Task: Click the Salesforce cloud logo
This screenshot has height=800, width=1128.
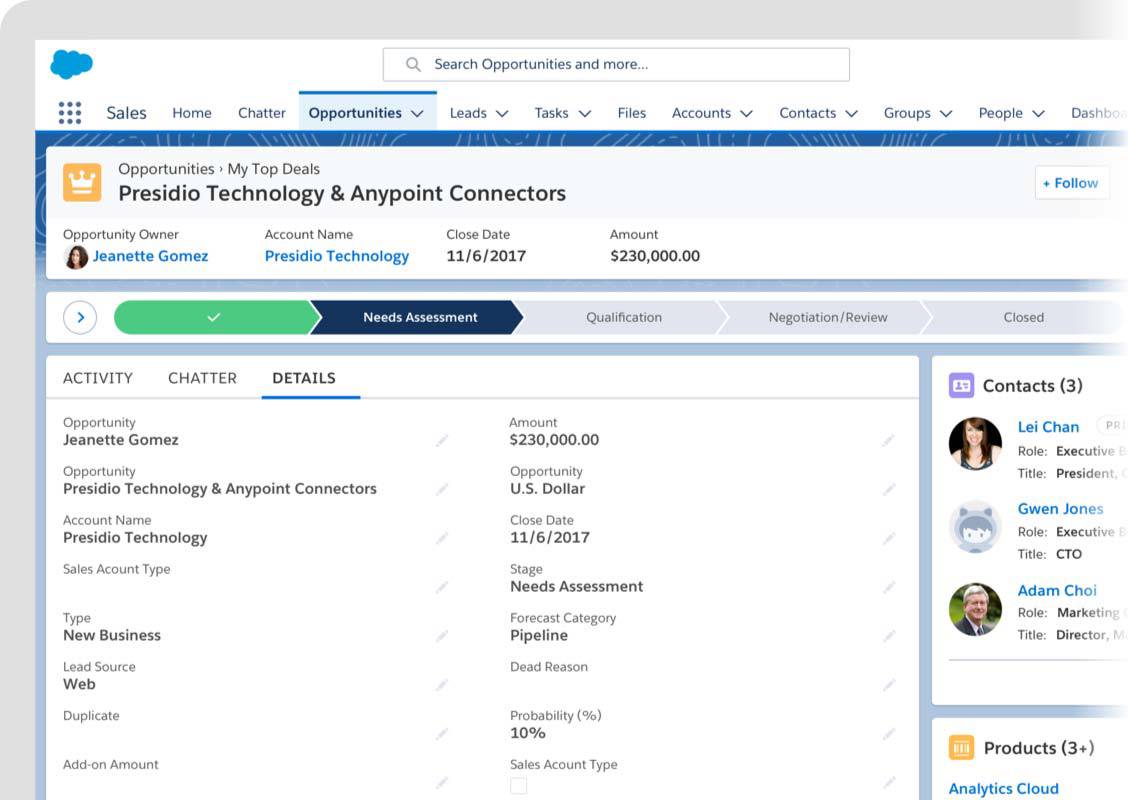Action: point(71,64)
